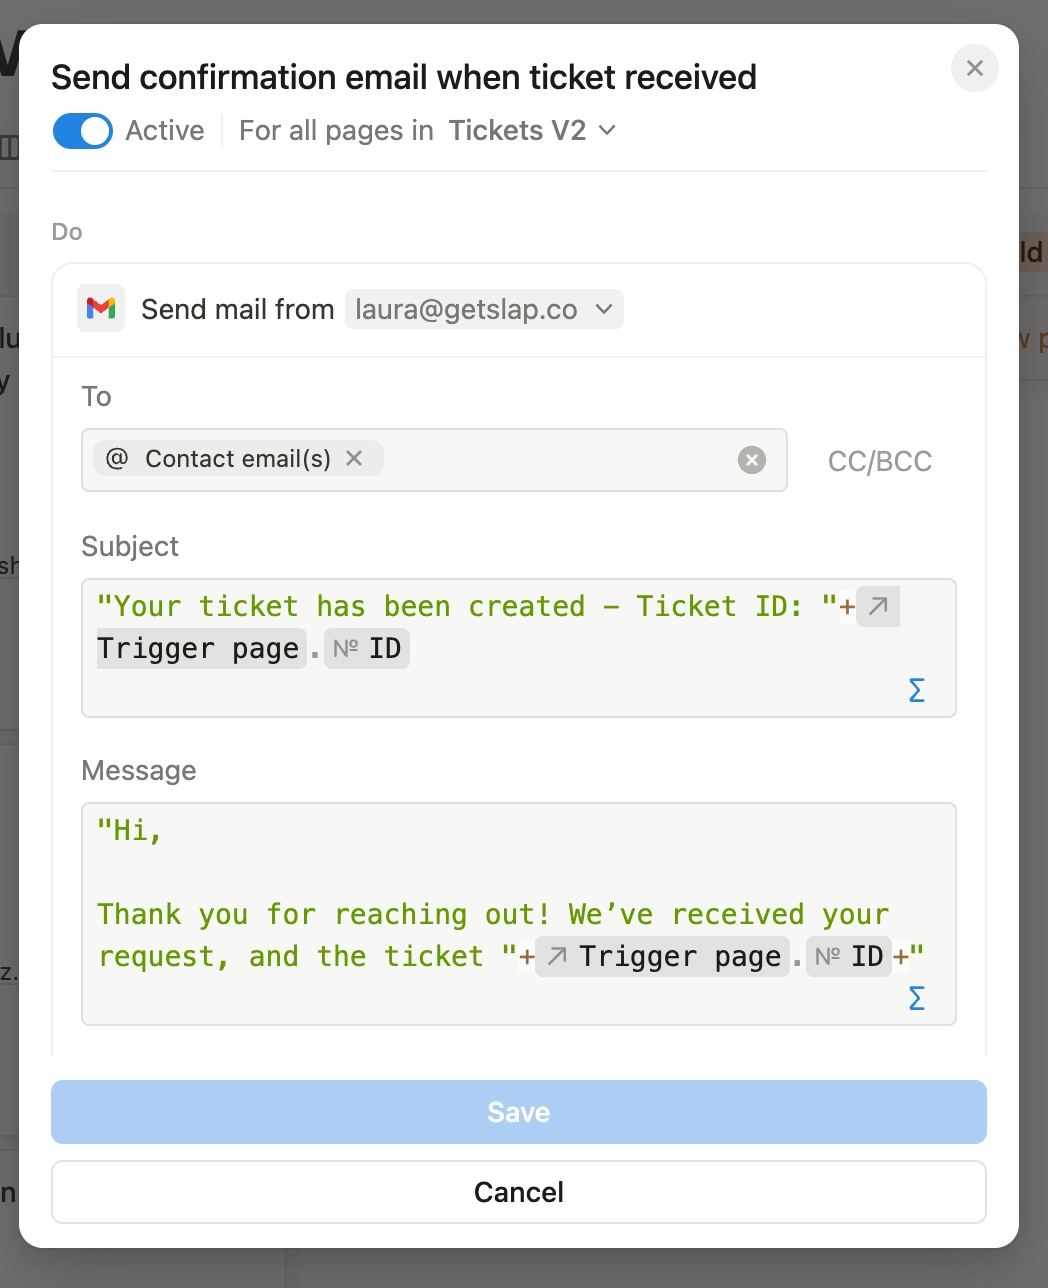Select the Trigger page token in Subject
This screenshot has width=1048, height=1288.
coord(198,649)
